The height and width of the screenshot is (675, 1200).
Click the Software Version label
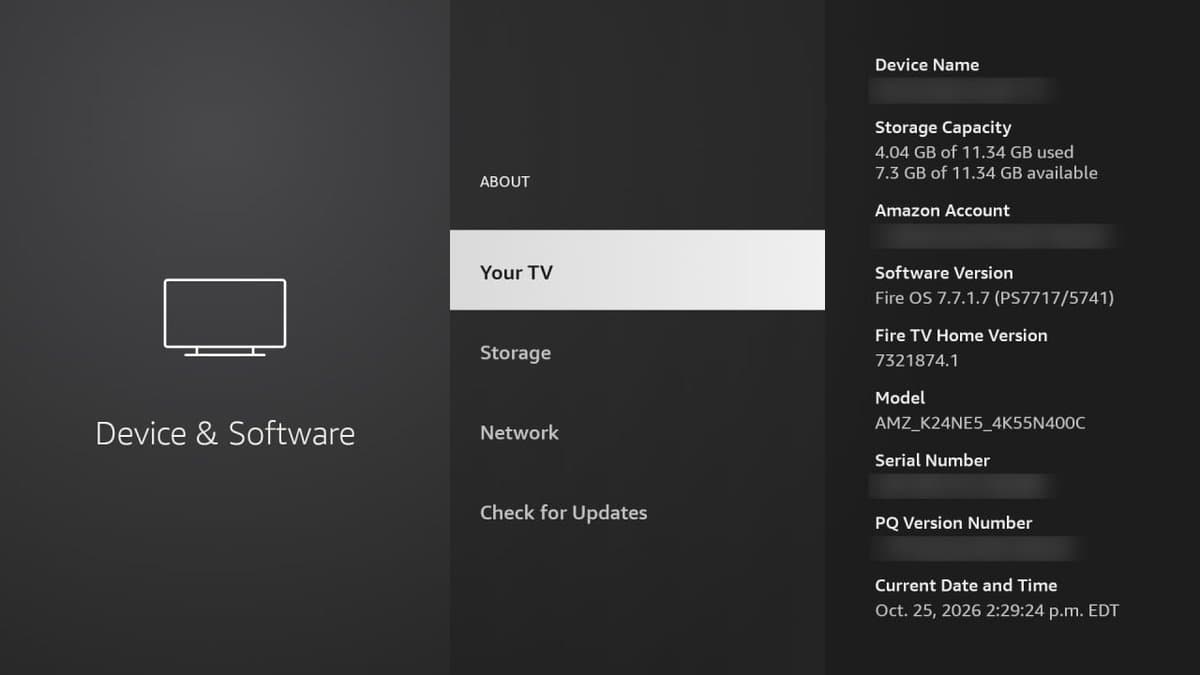pyautogui.click(x=944, y=273)
